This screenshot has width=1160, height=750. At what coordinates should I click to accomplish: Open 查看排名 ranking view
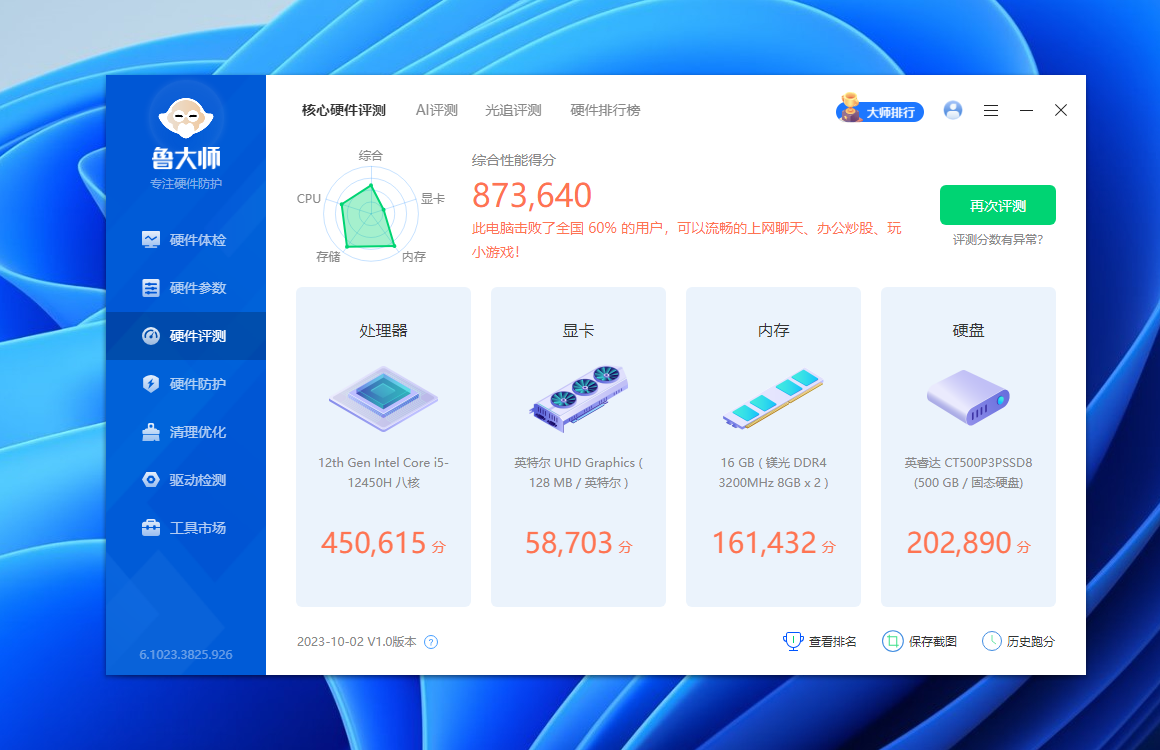[x=820, y=641]
